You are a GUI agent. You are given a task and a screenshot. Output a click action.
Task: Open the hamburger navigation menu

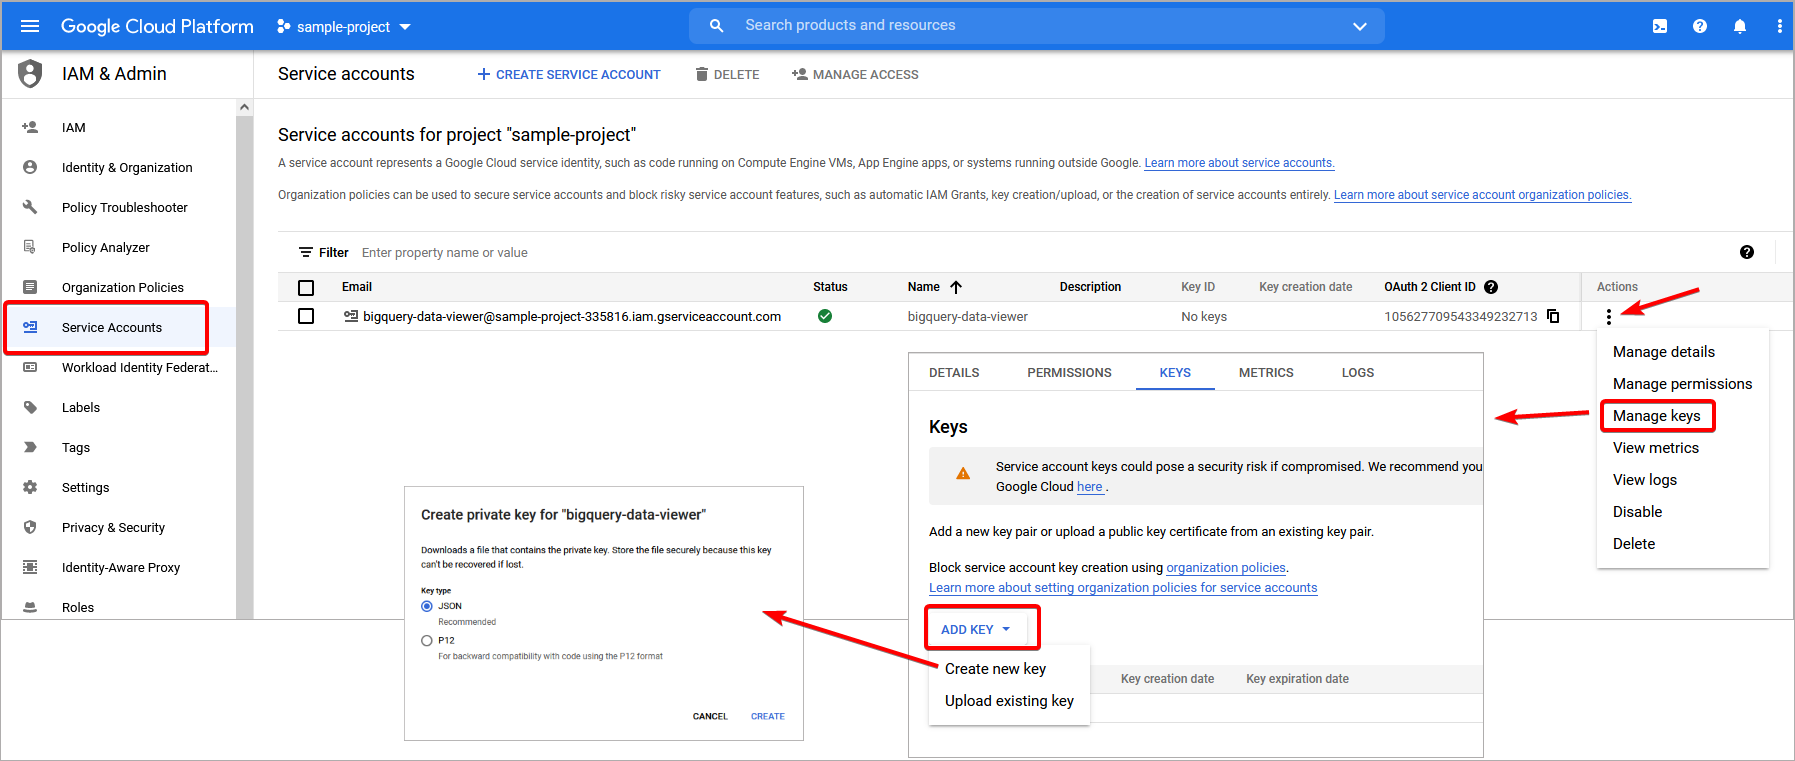(30, 26)
